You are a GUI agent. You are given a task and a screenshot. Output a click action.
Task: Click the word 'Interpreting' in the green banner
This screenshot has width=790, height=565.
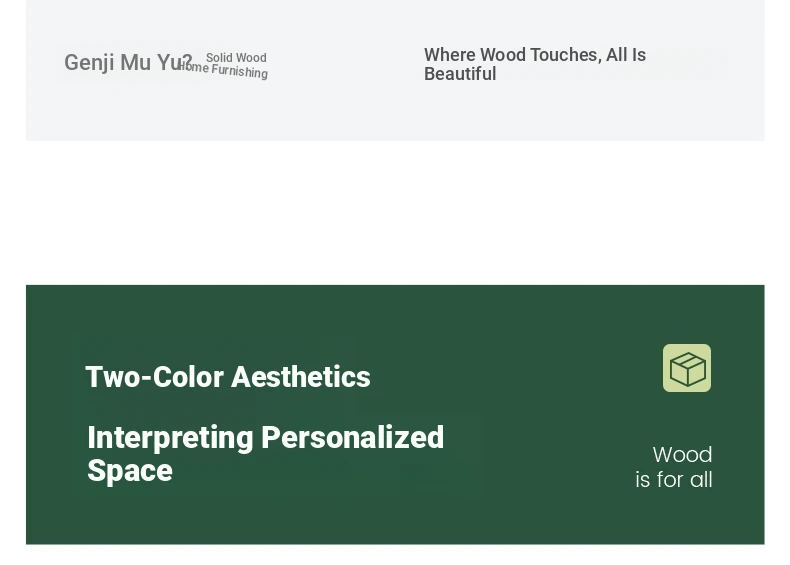click(170, 437)
